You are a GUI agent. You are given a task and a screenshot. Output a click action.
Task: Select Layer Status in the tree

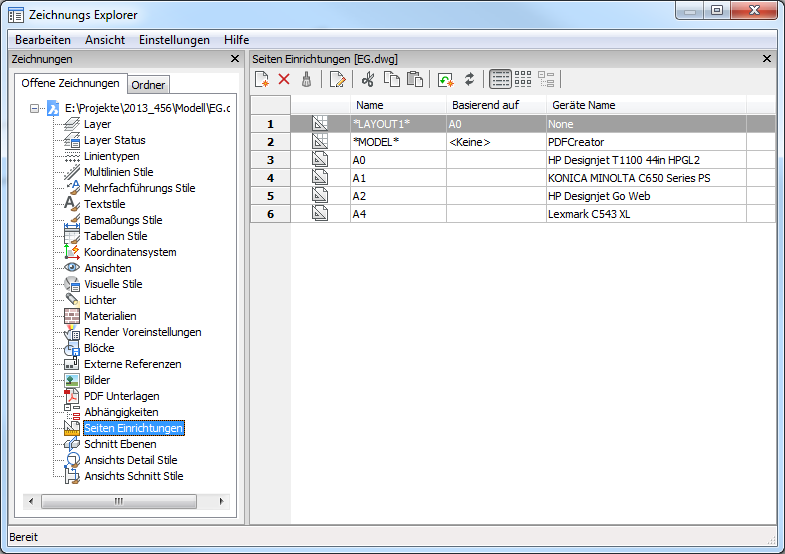click(114, 140)
